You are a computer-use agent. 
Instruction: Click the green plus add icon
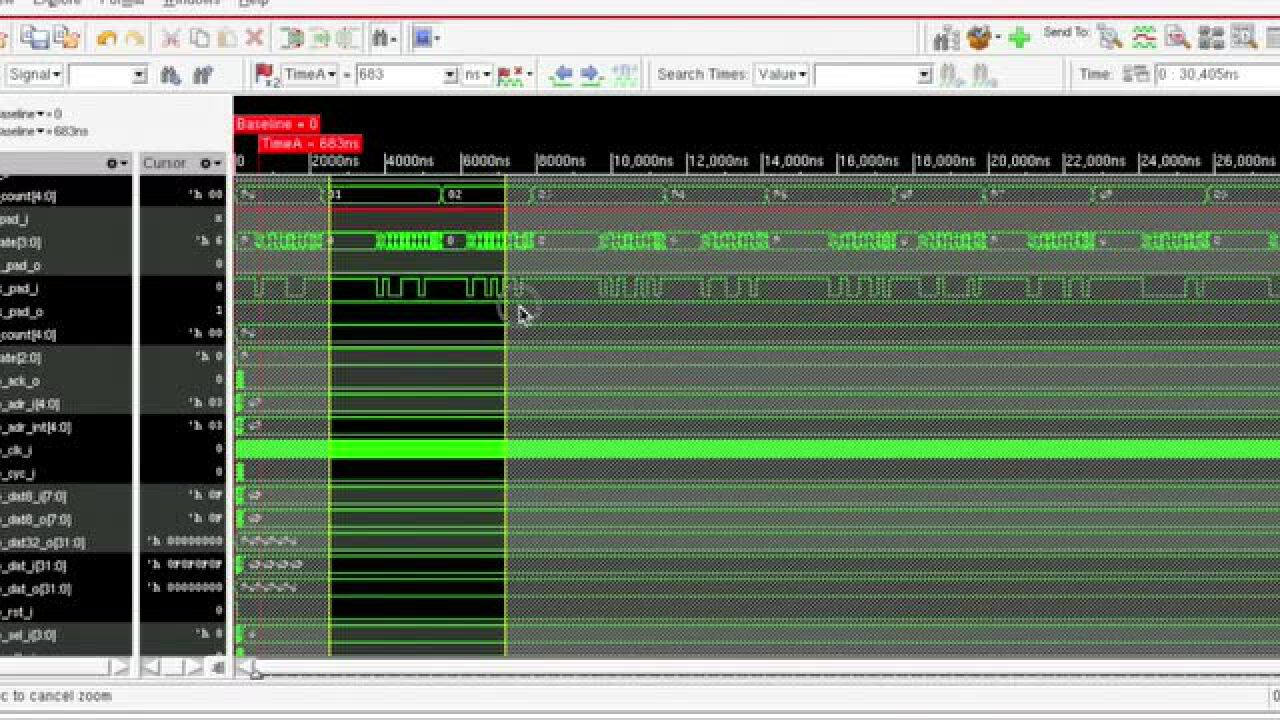point(1019,39)
